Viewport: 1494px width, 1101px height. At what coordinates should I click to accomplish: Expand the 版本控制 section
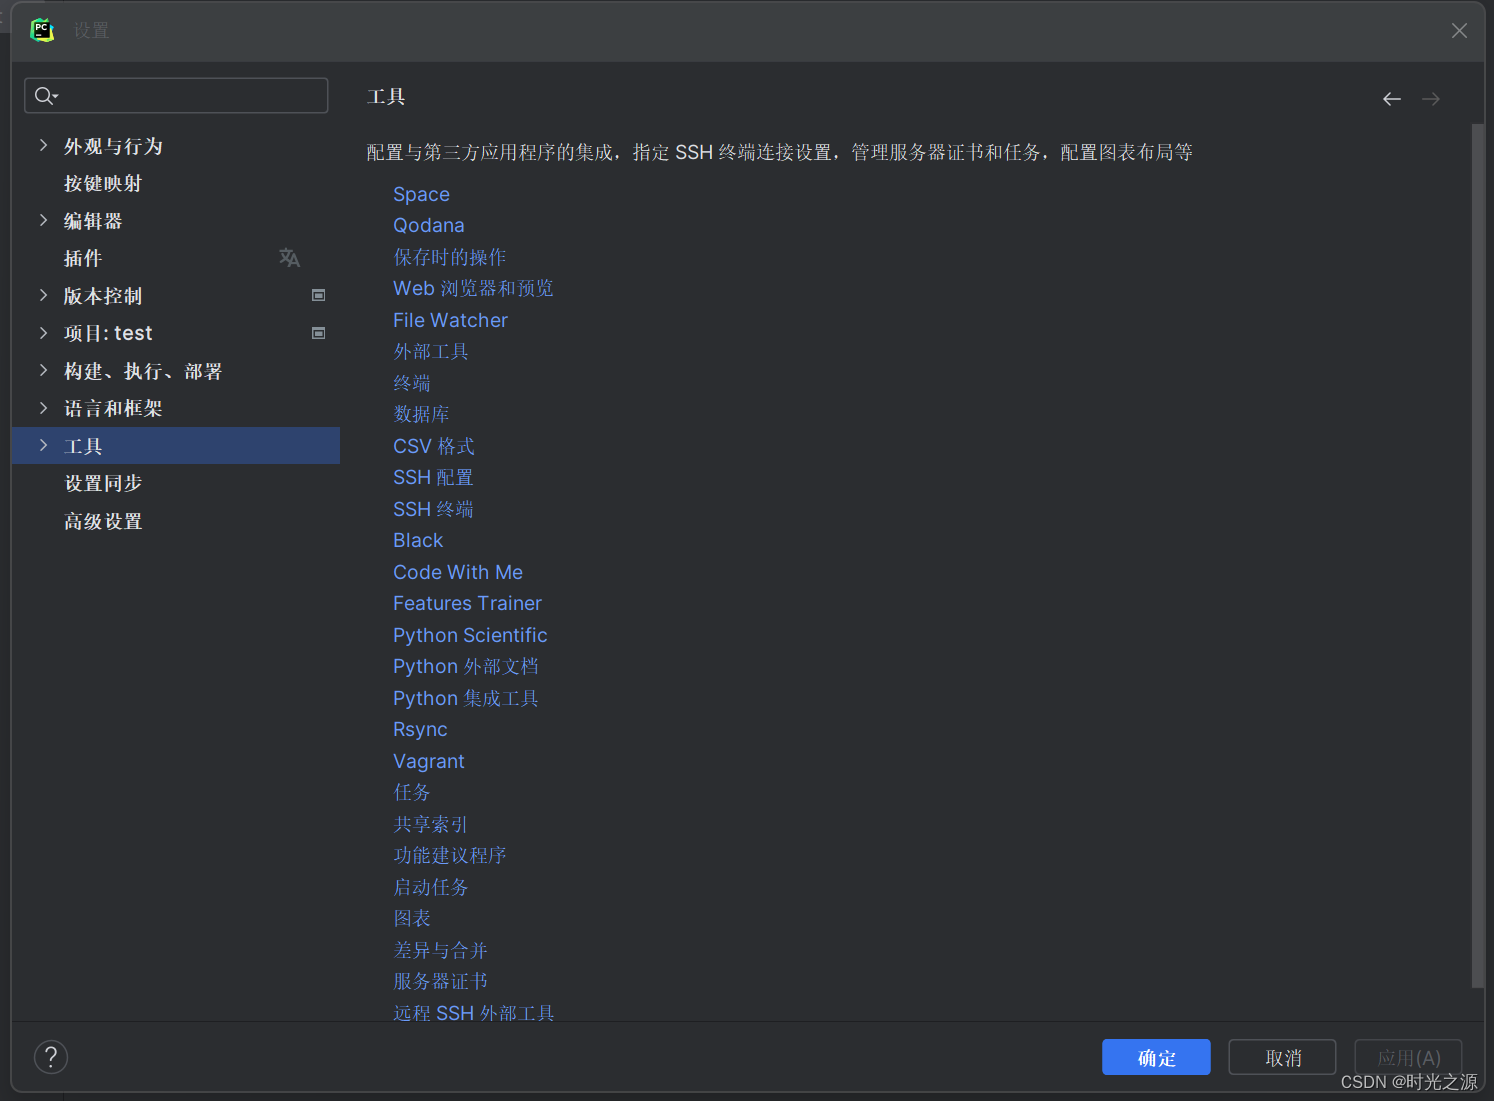pos(43,295)
